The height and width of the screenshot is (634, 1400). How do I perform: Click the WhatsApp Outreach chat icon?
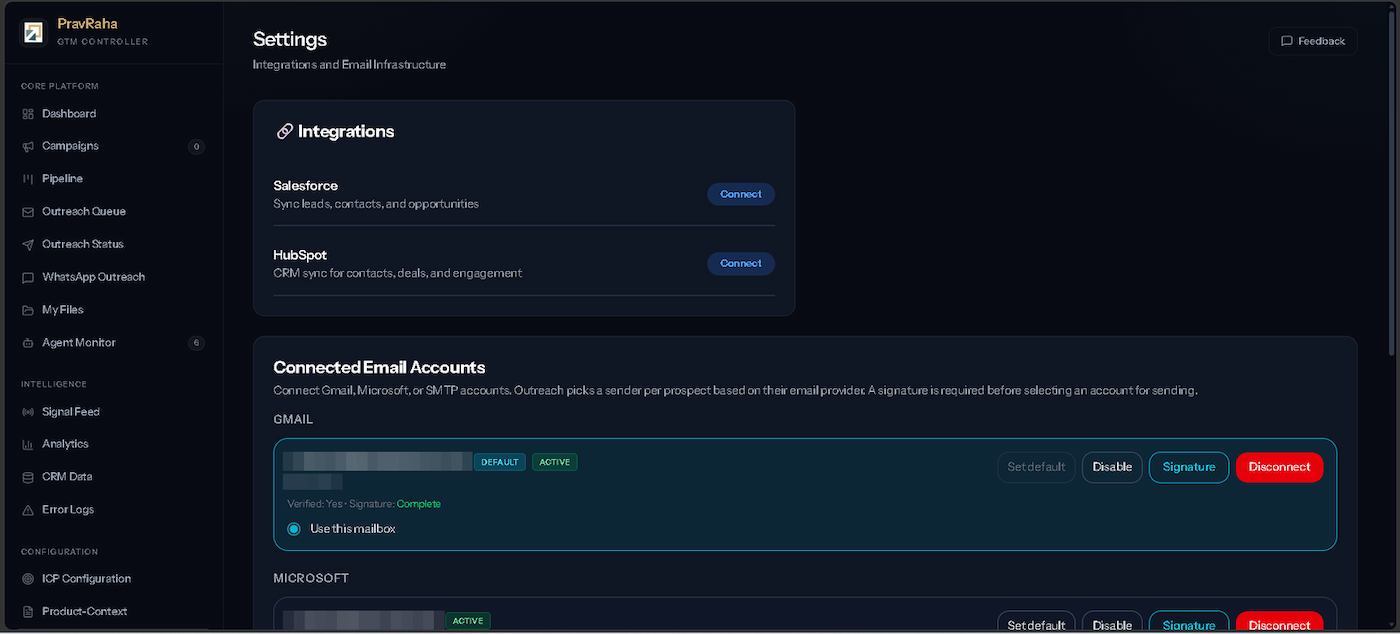click(28, 277)
